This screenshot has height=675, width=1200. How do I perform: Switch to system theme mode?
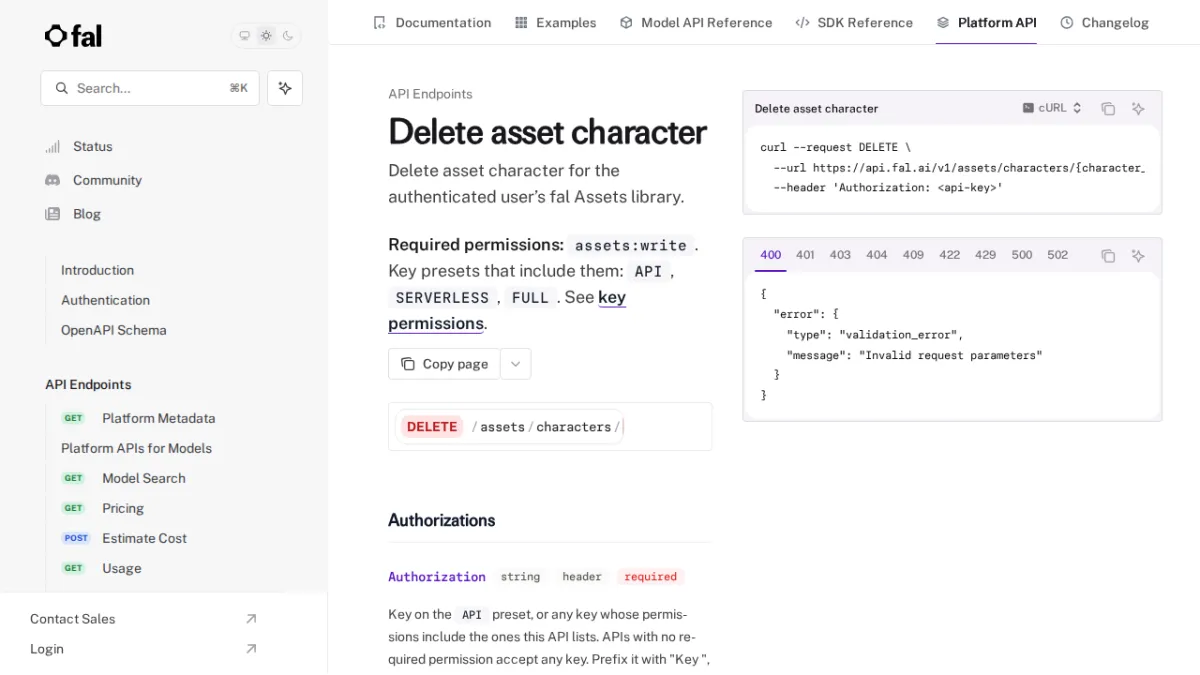click(244, 36)
